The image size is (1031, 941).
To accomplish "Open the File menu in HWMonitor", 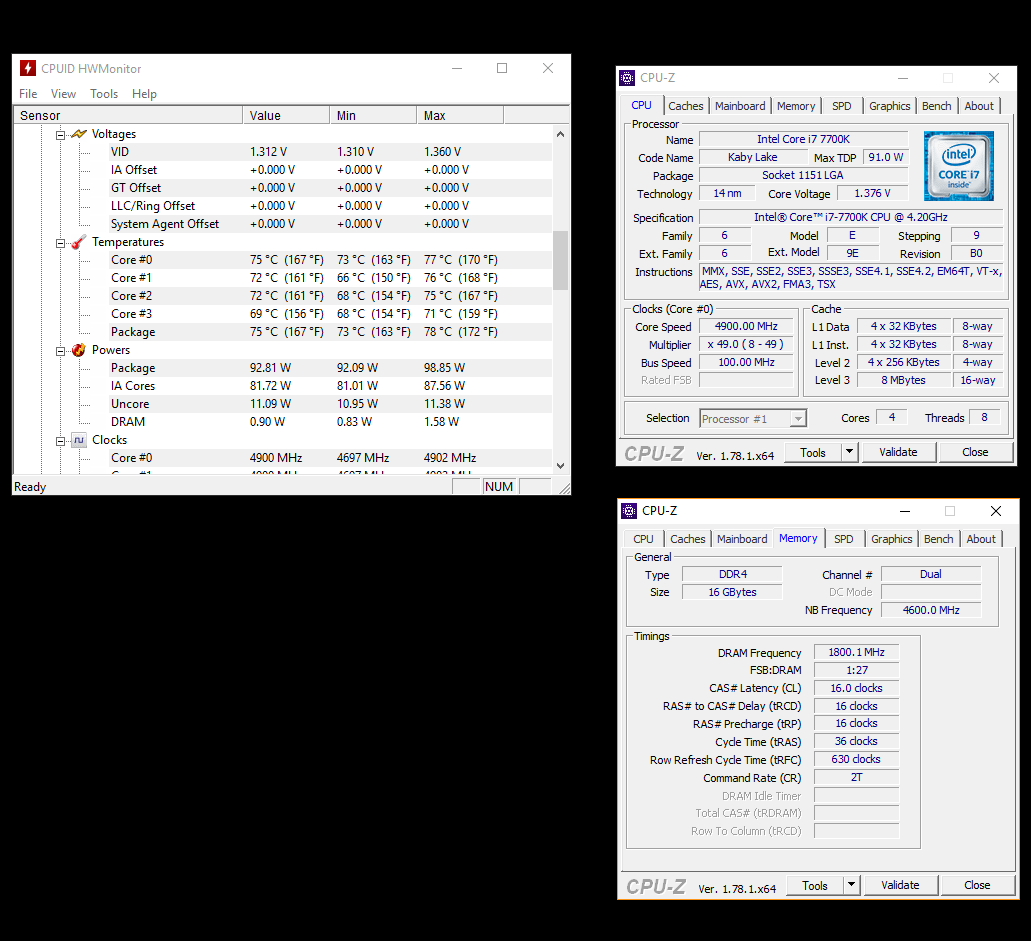I will pos(28,94).
